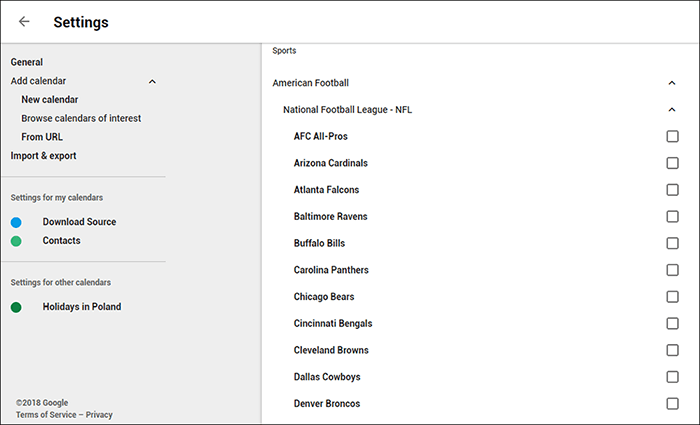Check the Arizona Cardinals checkbox
The image size is (700, 425).
672,163
